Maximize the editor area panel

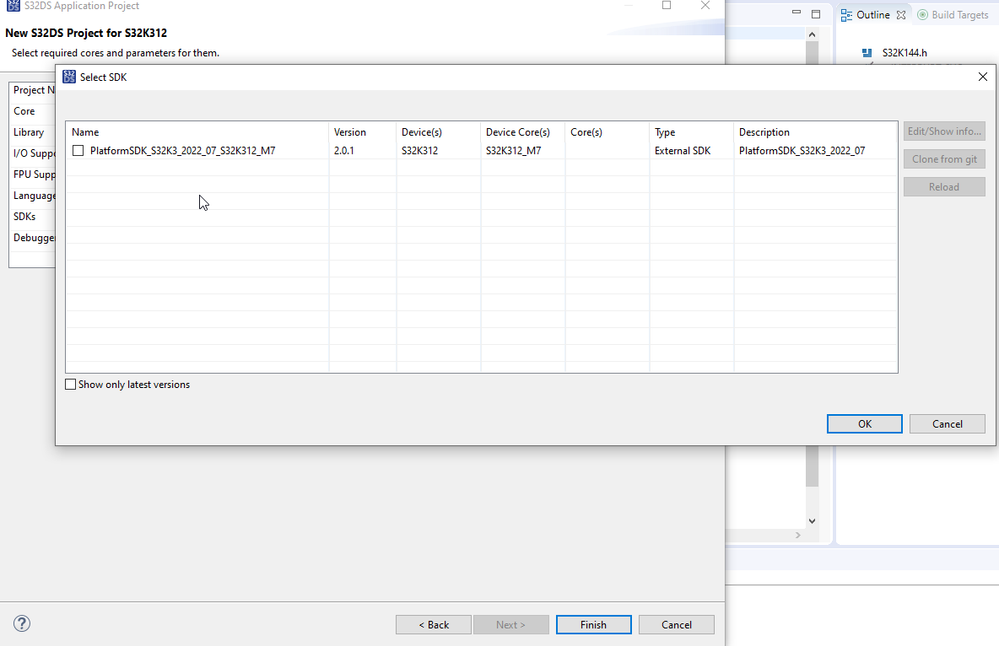[x=816, y=14]
